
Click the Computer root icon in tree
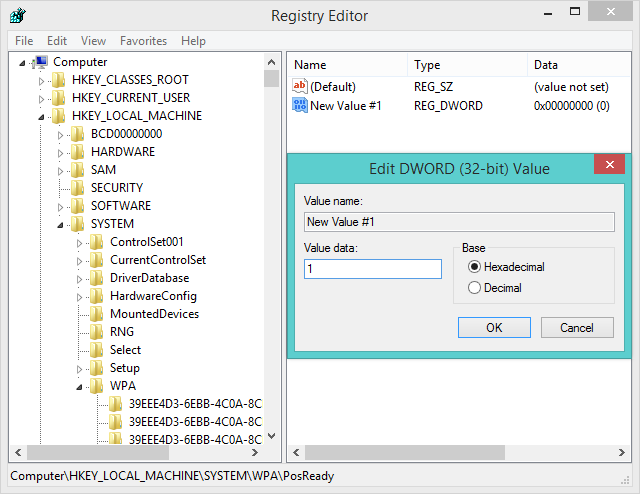(x=42, y=62)
